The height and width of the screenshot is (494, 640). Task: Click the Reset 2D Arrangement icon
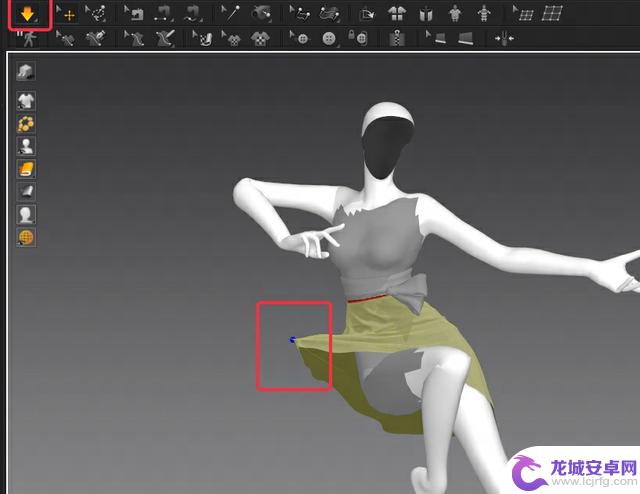[367, 14]
